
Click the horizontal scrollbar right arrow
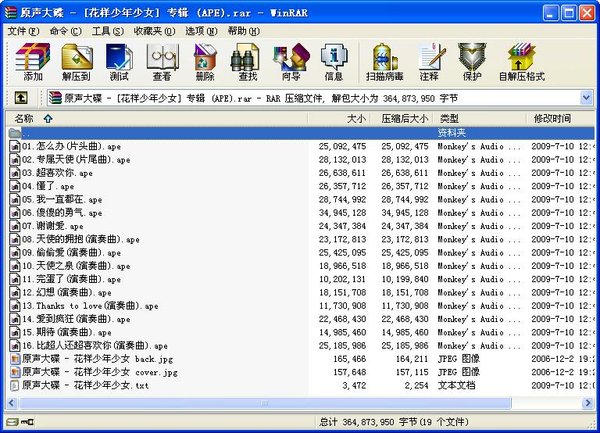click(588, 403)
